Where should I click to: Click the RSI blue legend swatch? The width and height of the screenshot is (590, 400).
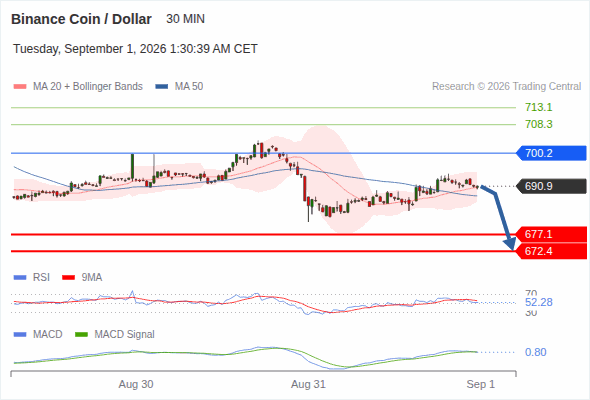tap(20, 278)
